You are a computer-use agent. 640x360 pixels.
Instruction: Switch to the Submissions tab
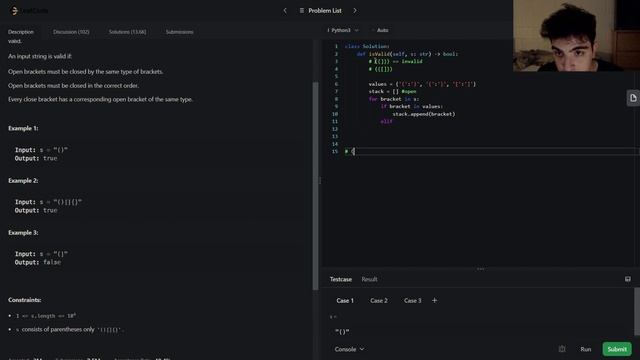pos(180,32)
